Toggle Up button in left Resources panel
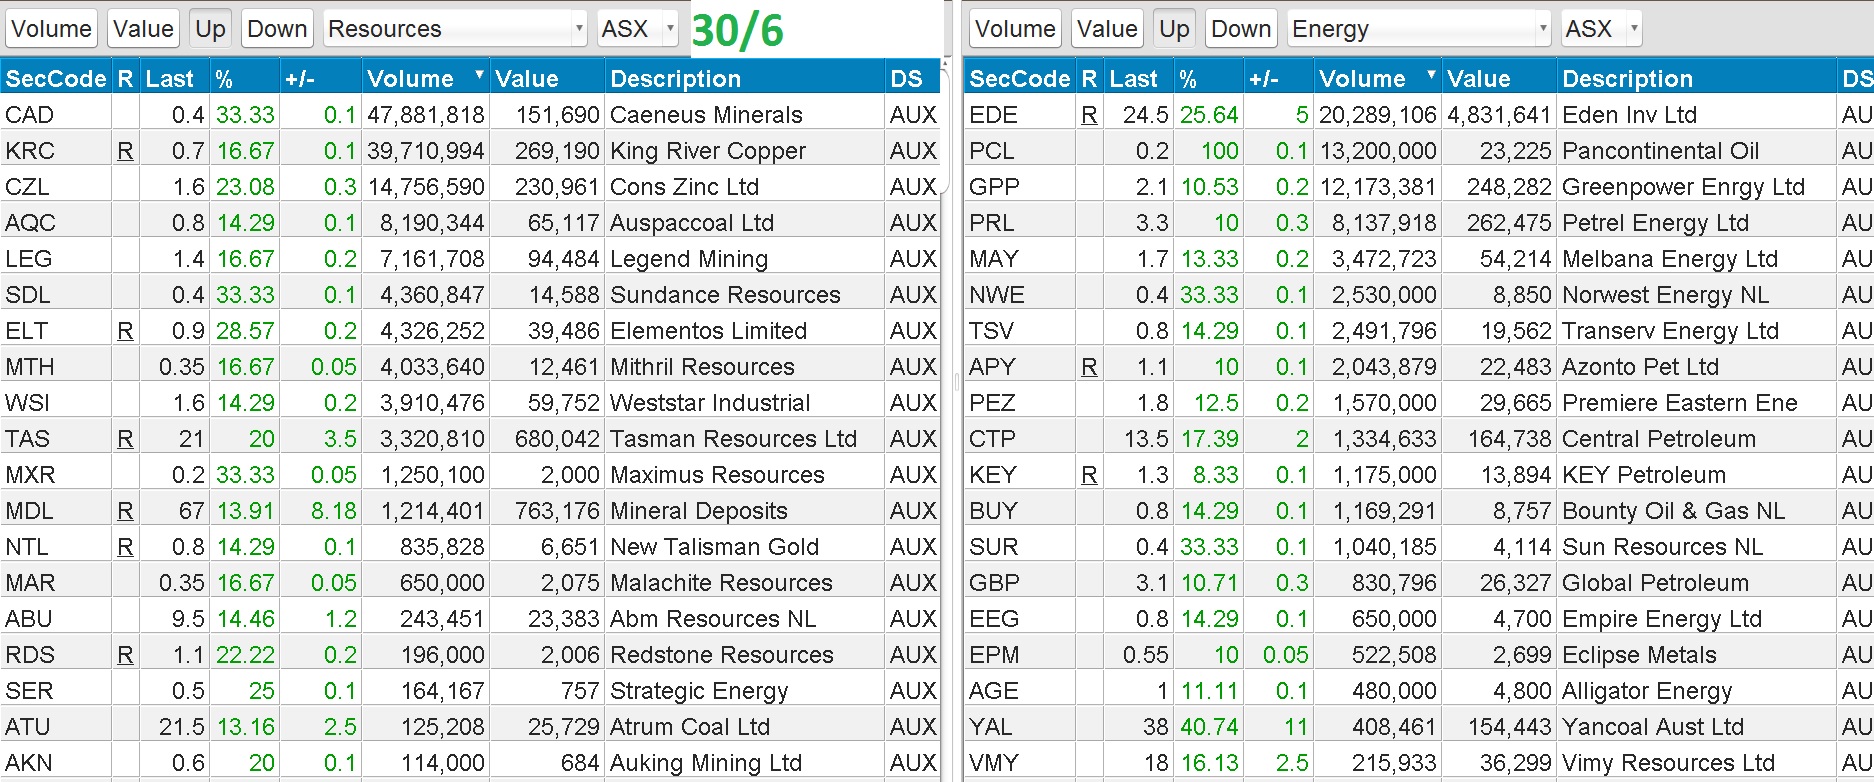 [x=210, y=29]
